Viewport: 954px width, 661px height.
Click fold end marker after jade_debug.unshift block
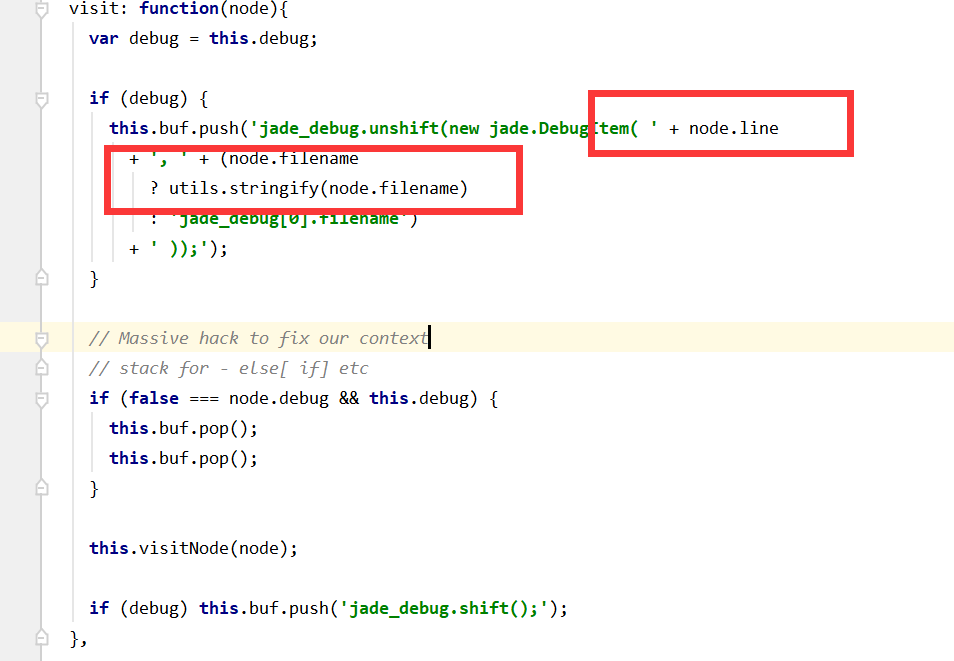pos(41,278)
